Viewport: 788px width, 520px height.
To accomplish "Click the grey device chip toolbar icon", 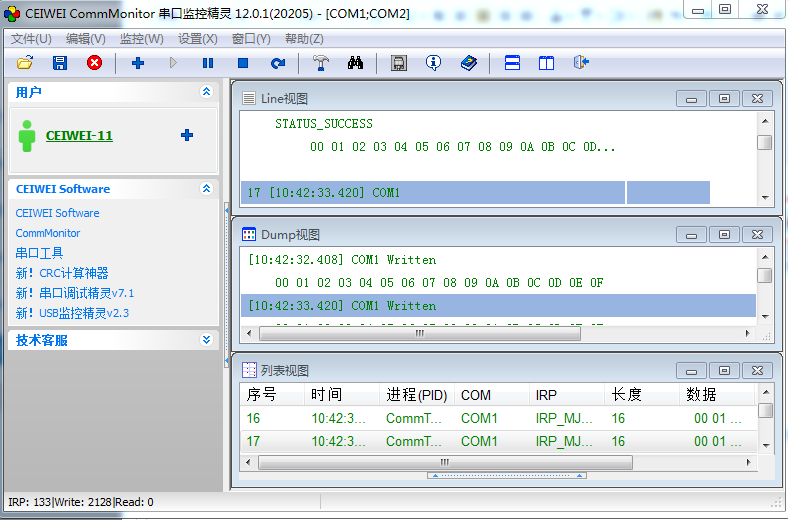I will pyautogui.click(x=399, y=63).
